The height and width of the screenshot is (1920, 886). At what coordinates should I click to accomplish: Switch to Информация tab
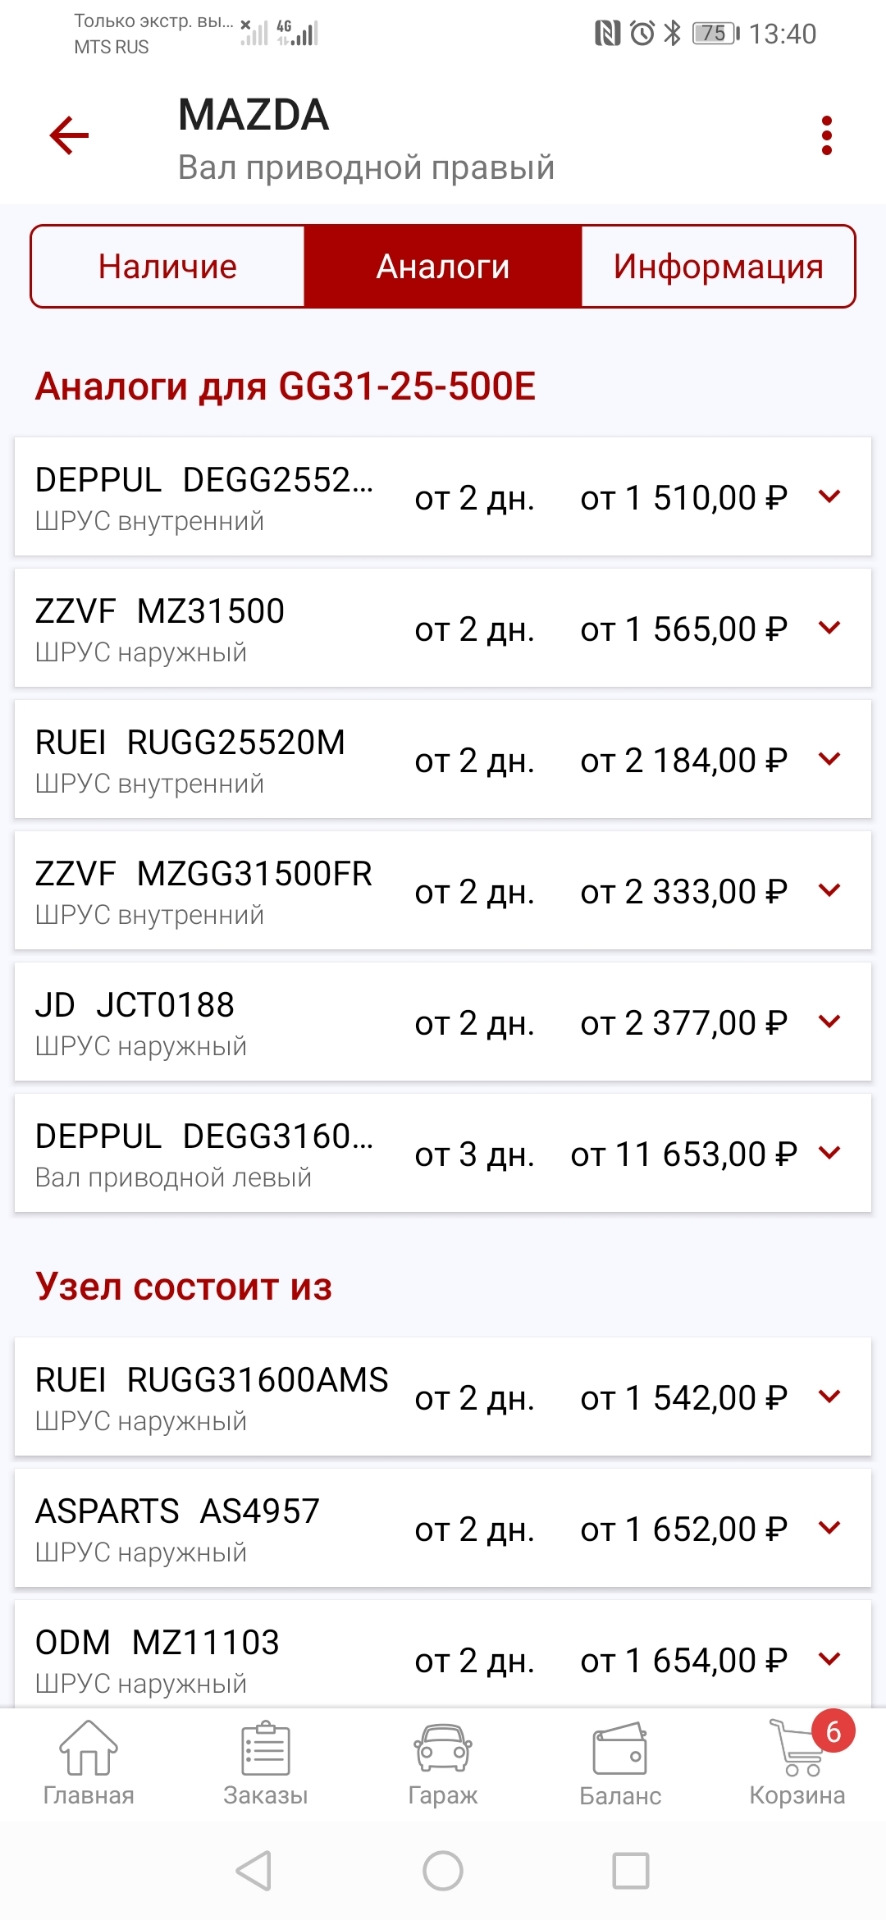(718, 266)
